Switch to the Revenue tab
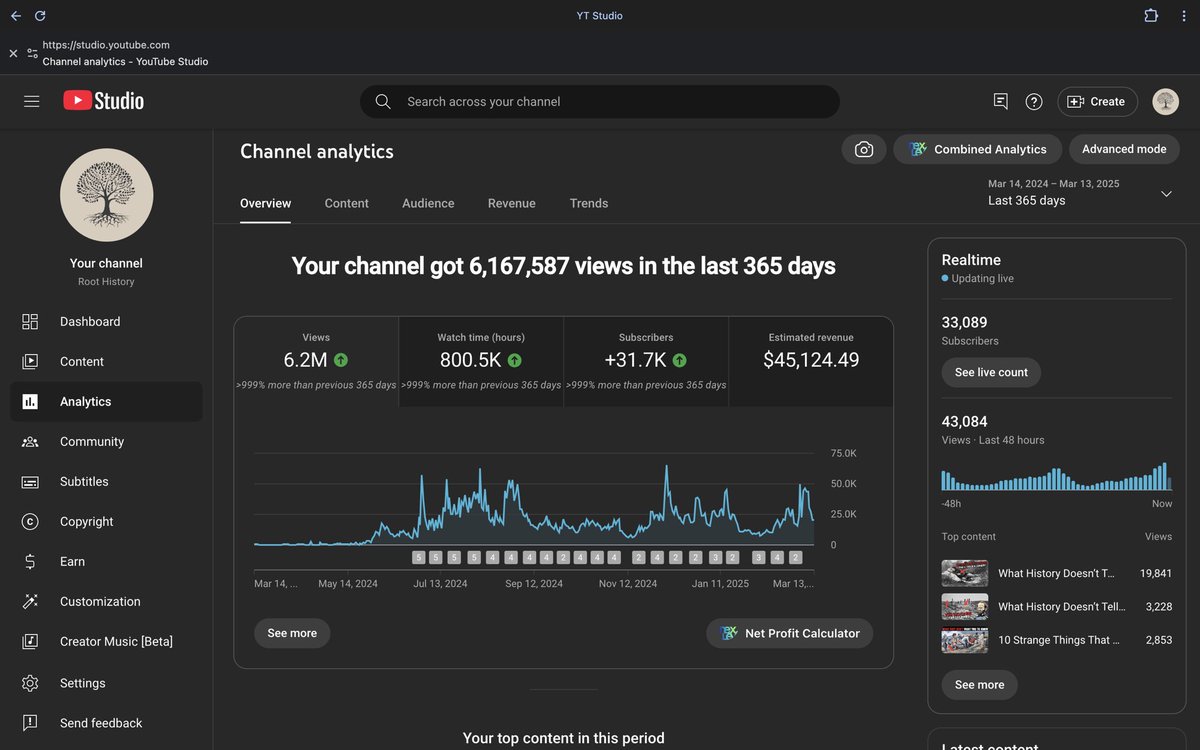Viewport: 1200px width, 750px height. (512, 203)
